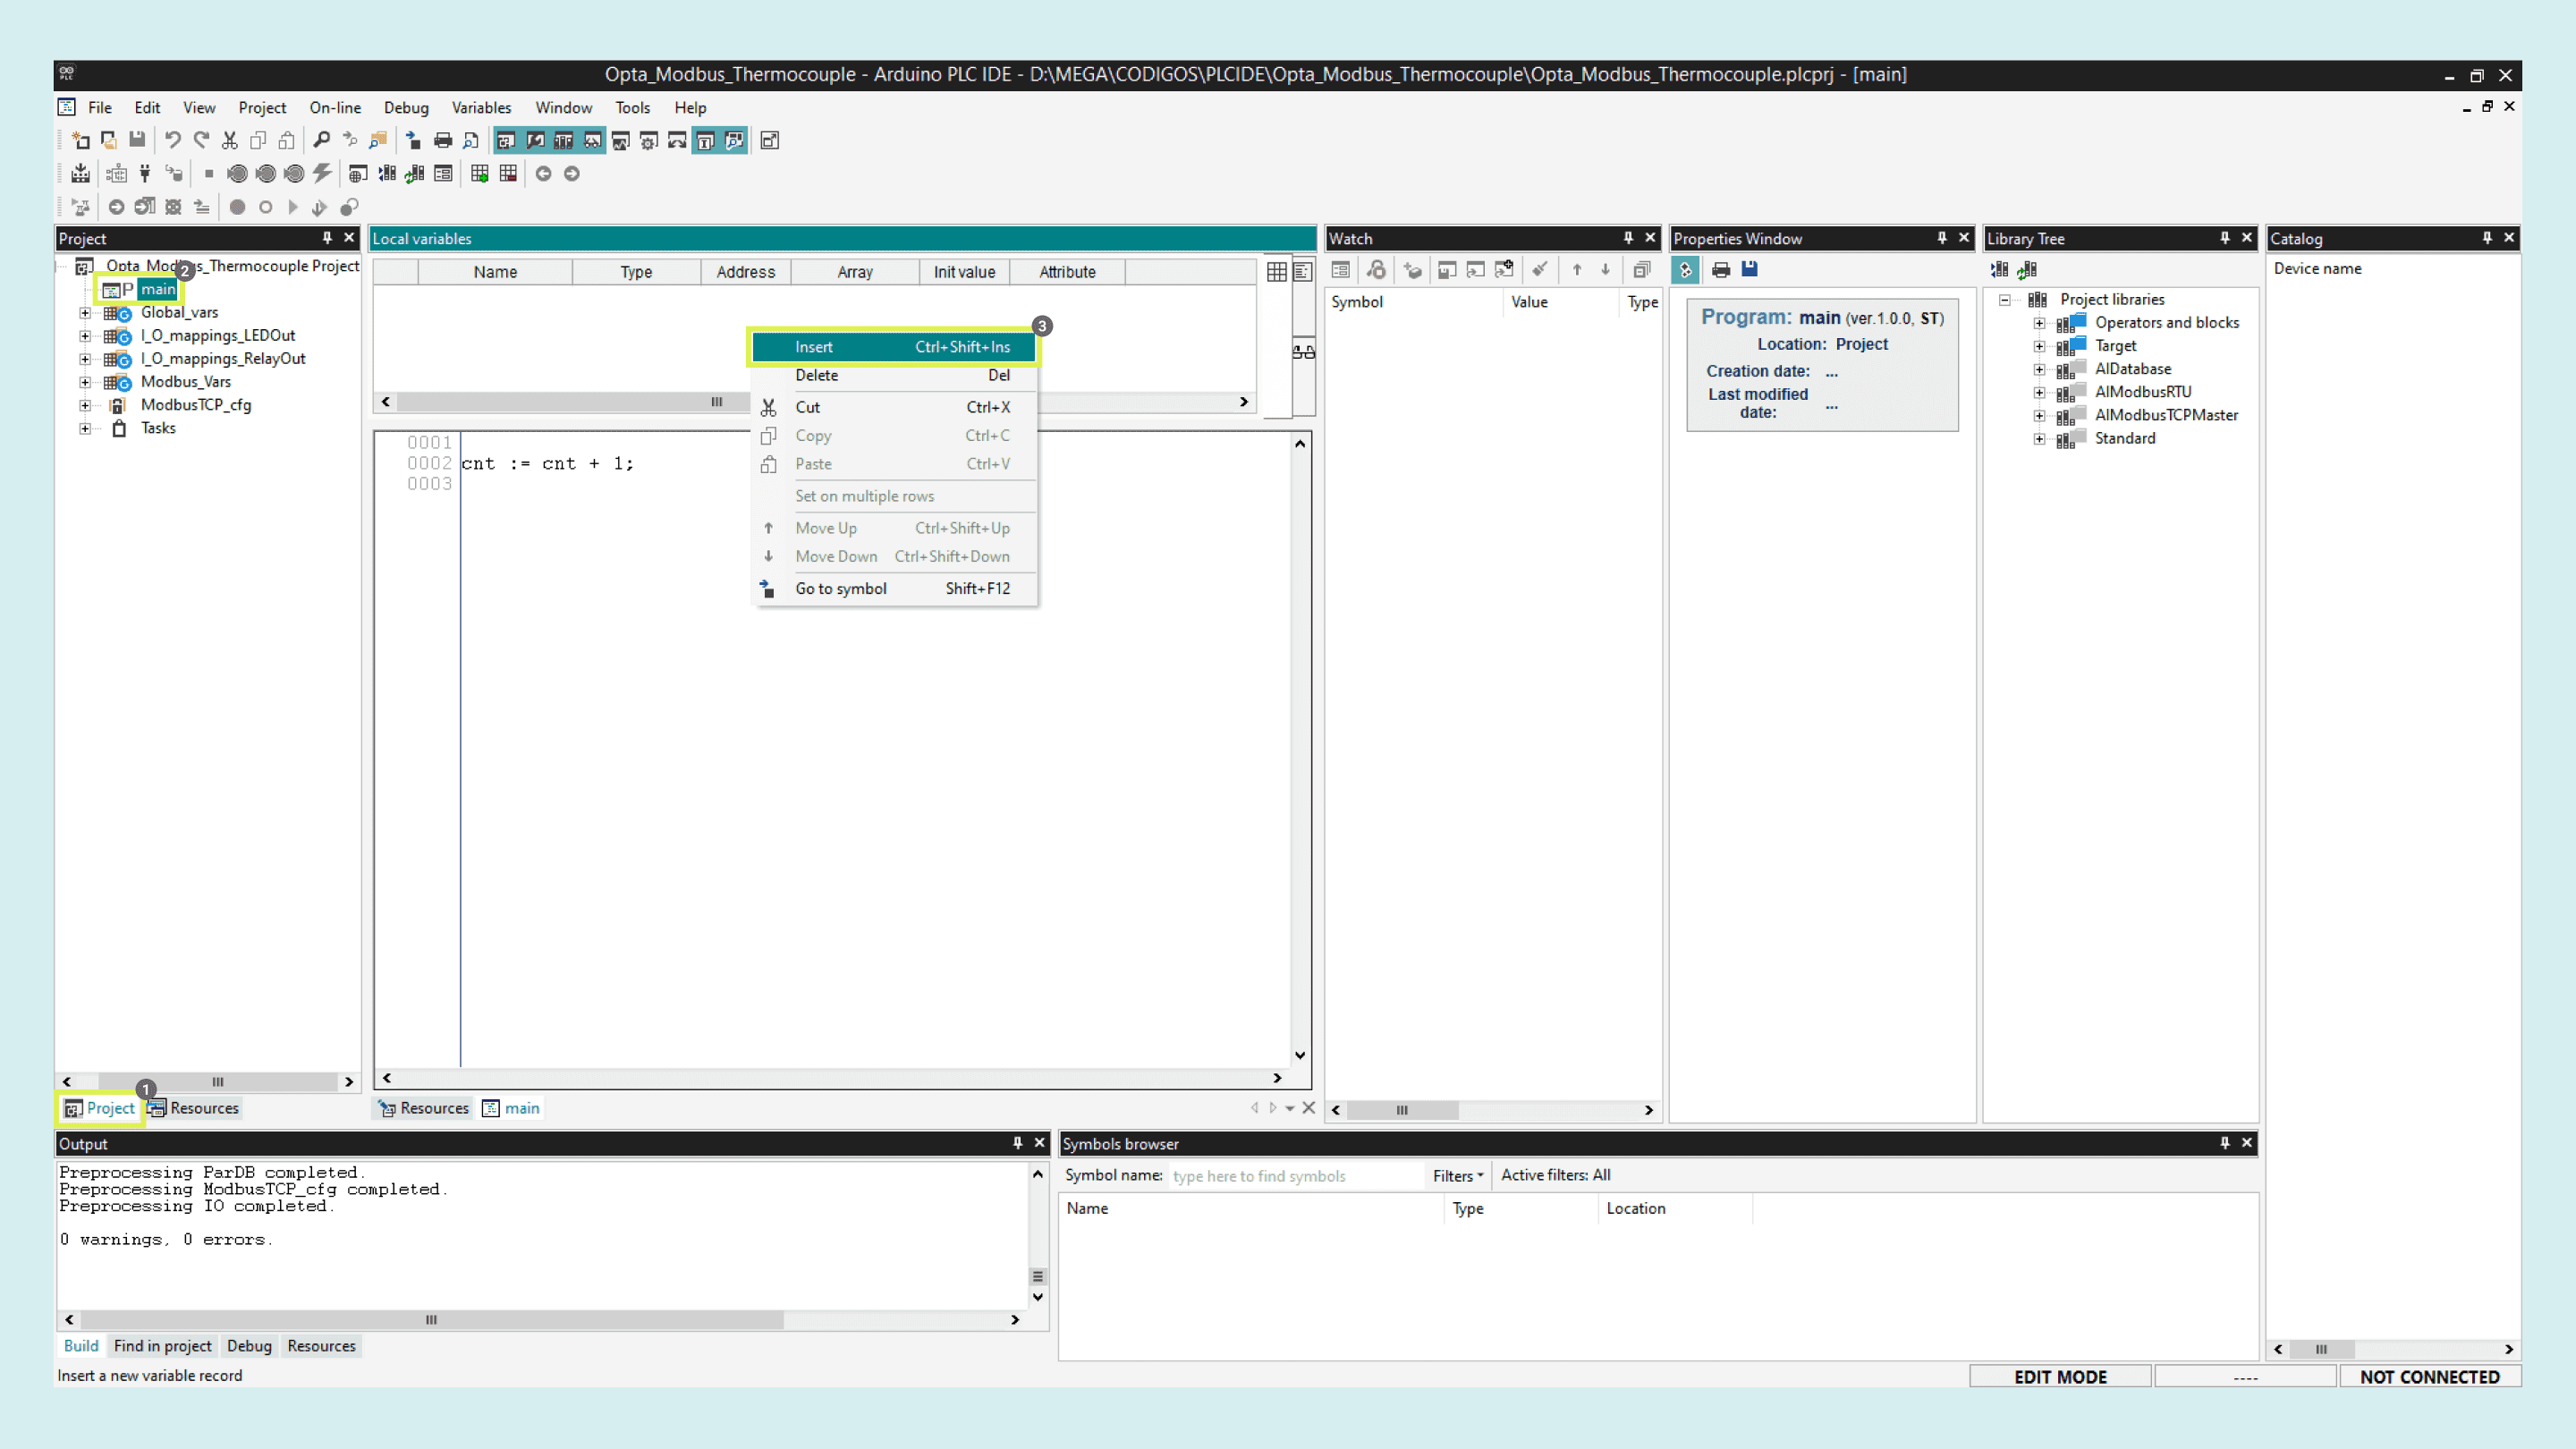Click the Cut scissors icon

[x=228, y=140]
